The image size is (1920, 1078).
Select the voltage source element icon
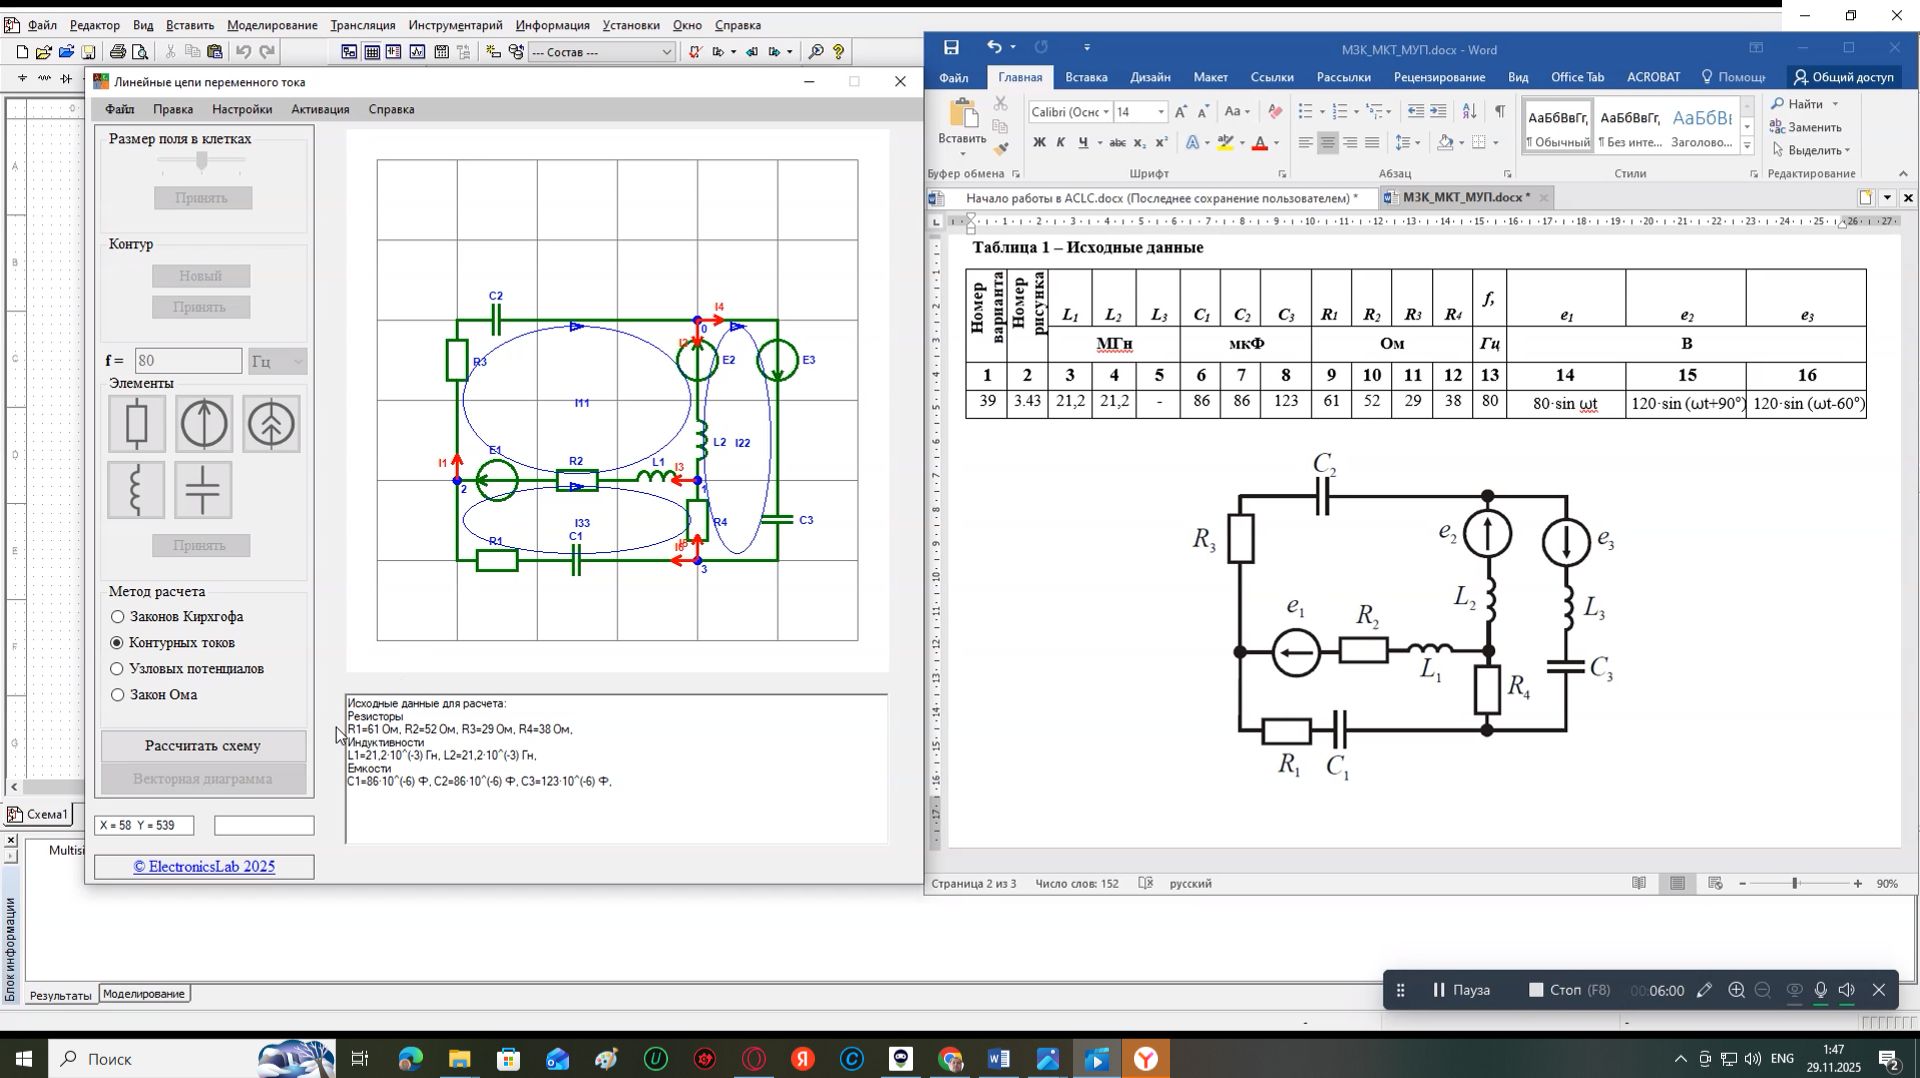coord(203,423)
